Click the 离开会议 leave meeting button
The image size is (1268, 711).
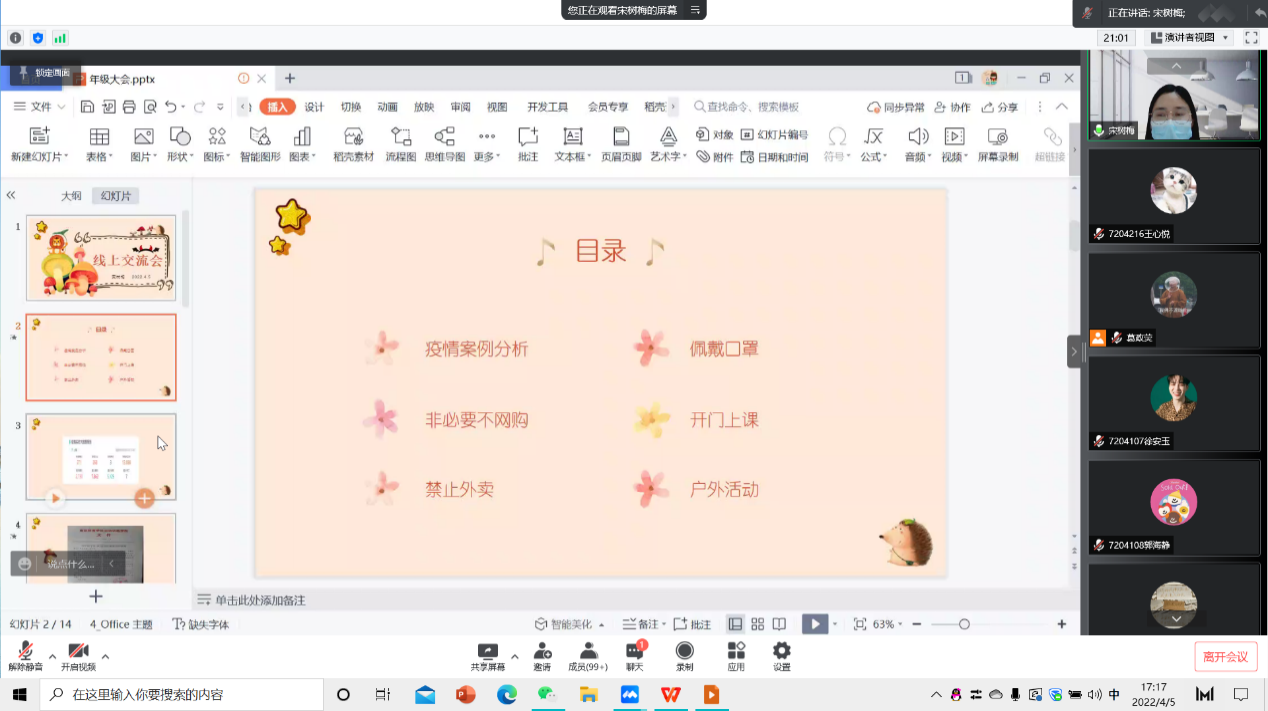(1225, 657)
